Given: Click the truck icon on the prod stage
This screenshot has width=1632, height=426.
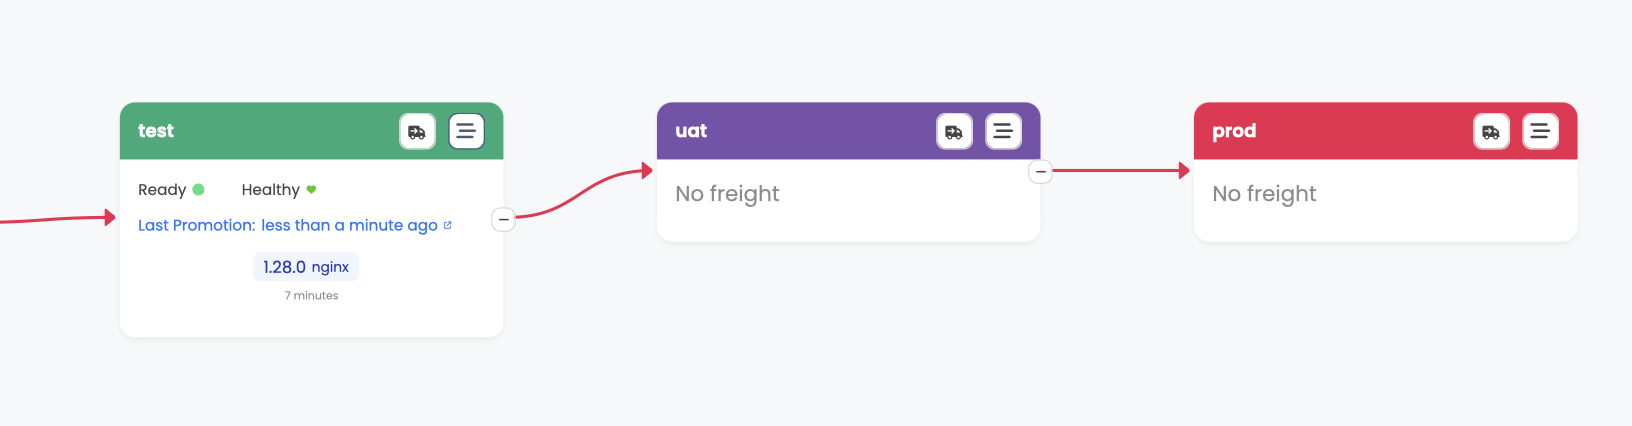Looking at the screenshot, I should [1491, 131].
